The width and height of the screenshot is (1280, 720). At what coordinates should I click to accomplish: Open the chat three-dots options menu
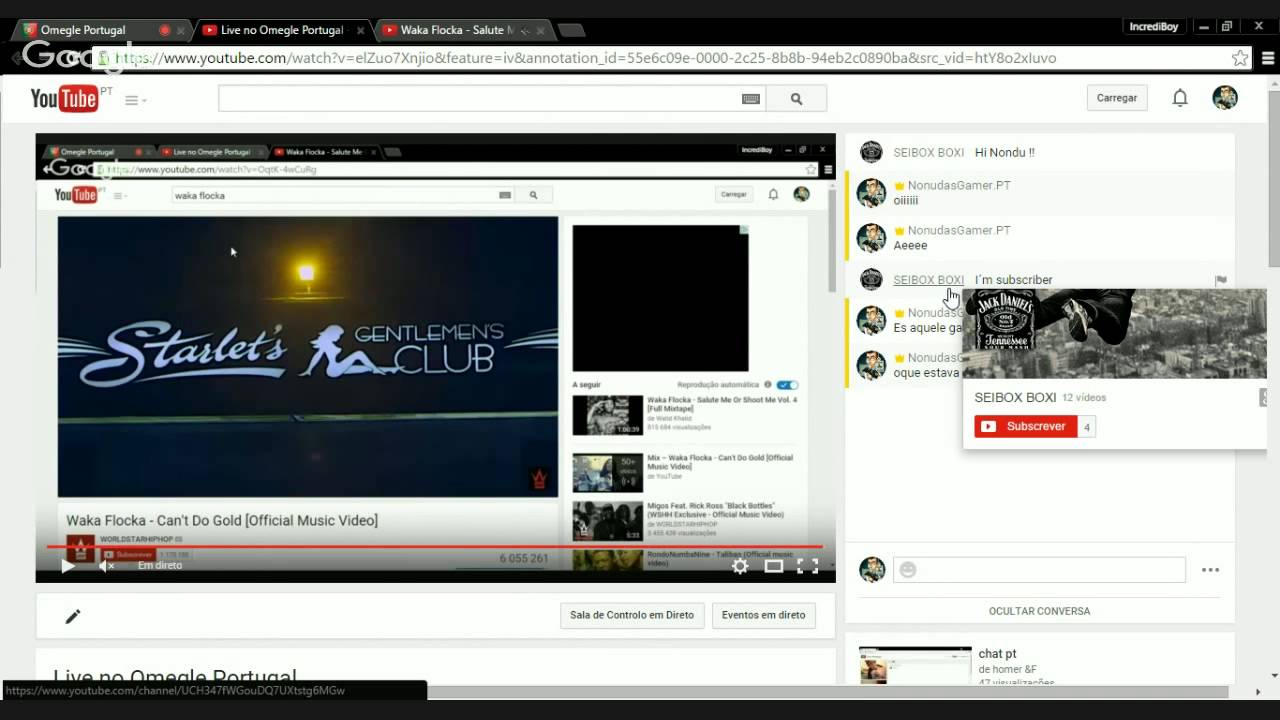[1210, 570]
